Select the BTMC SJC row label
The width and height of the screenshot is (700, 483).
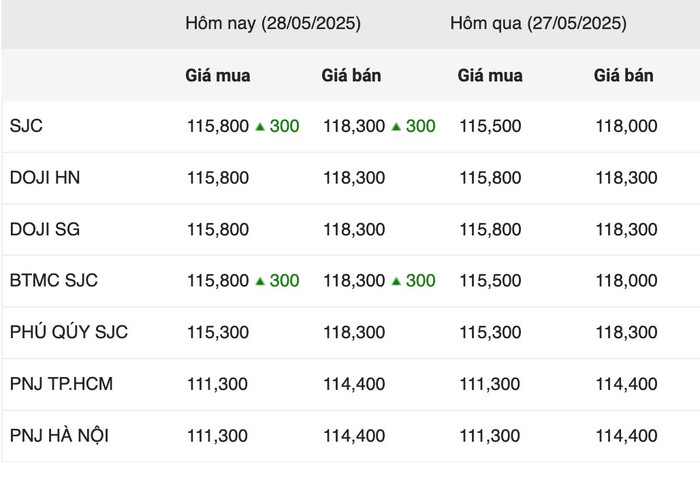(54, 280)
